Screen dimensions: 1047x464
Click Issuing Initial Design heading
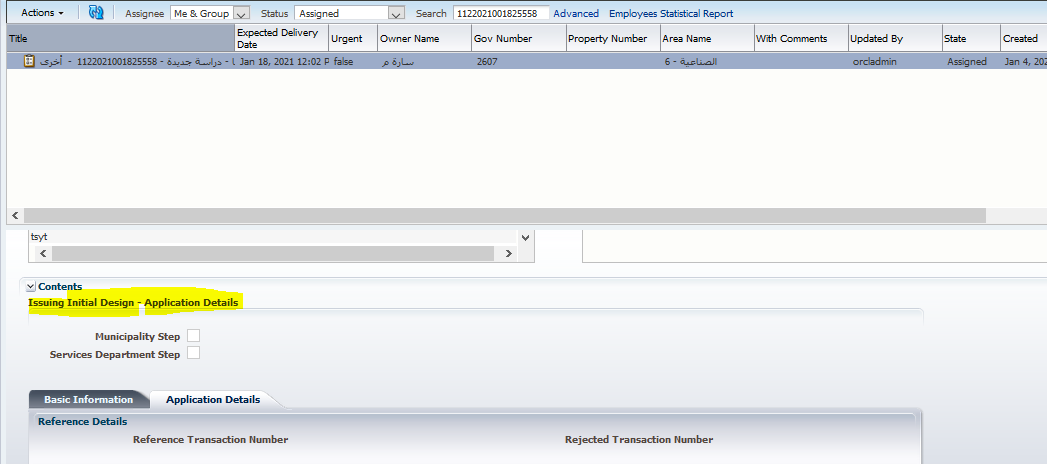133,302
